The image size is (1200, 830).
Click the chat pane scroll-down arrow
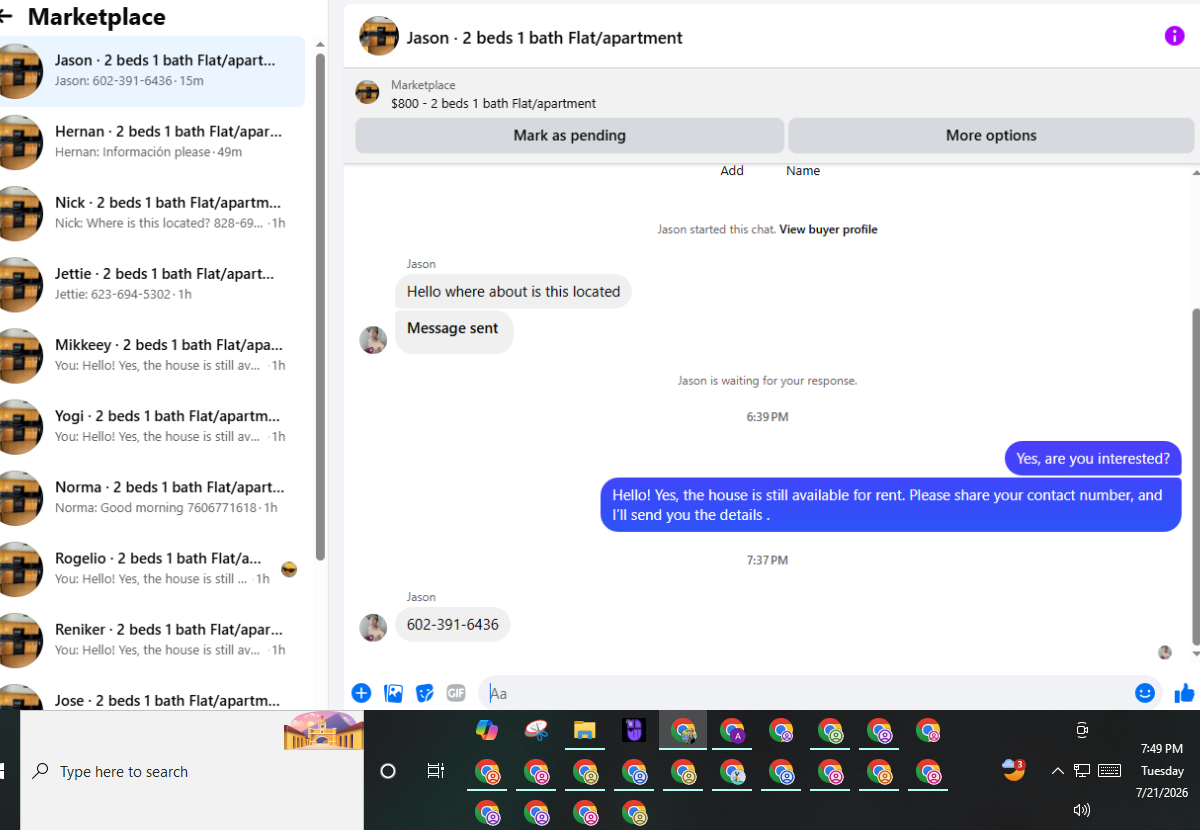[x=1196, y=654]
